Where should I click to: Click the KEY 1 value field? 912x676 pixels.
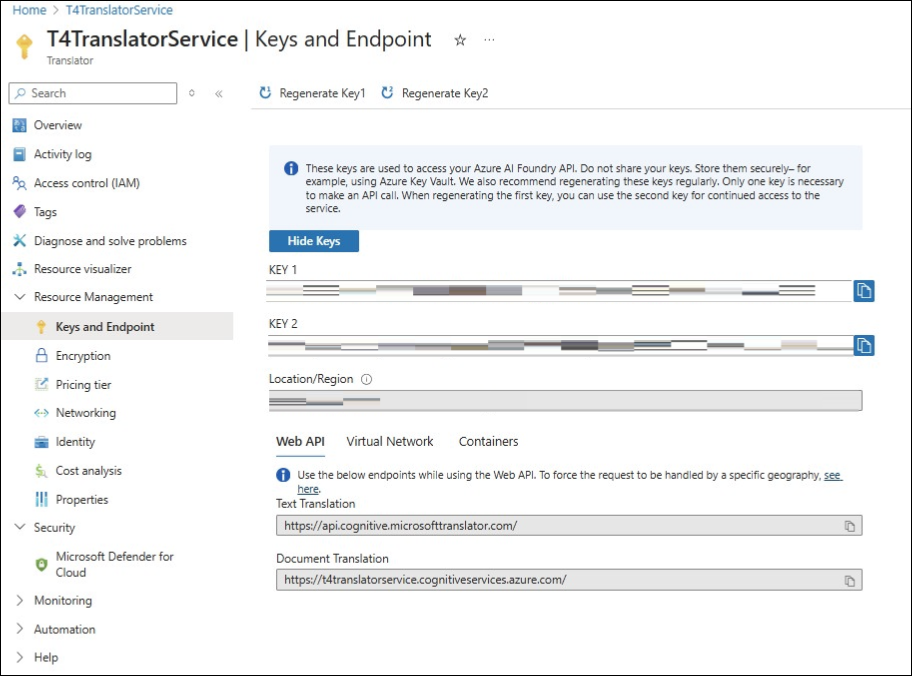559,291
